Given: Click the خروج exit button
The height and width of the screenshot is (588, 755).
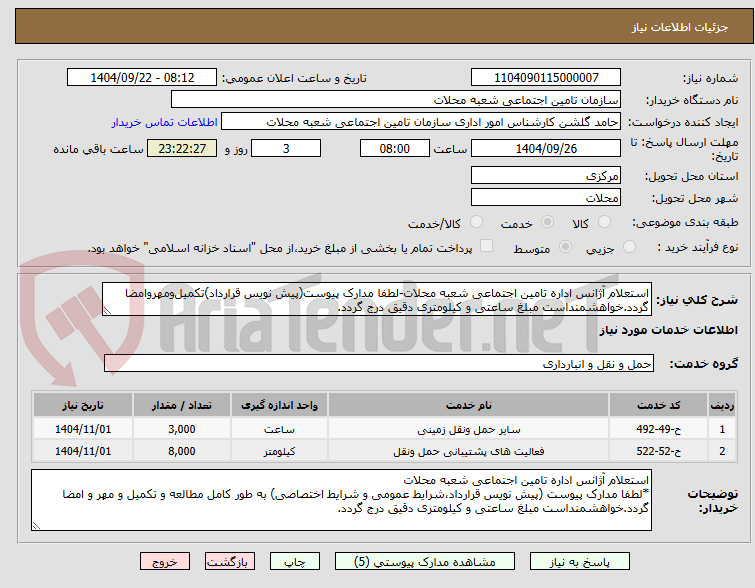Looking at the screenshot, I should 165,562.
